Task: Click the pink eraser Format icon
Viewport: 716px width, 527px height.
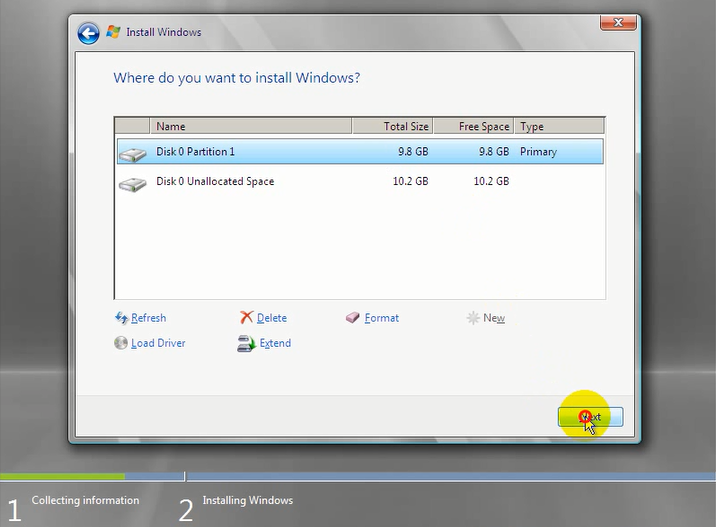Action: tap(353, 317)
